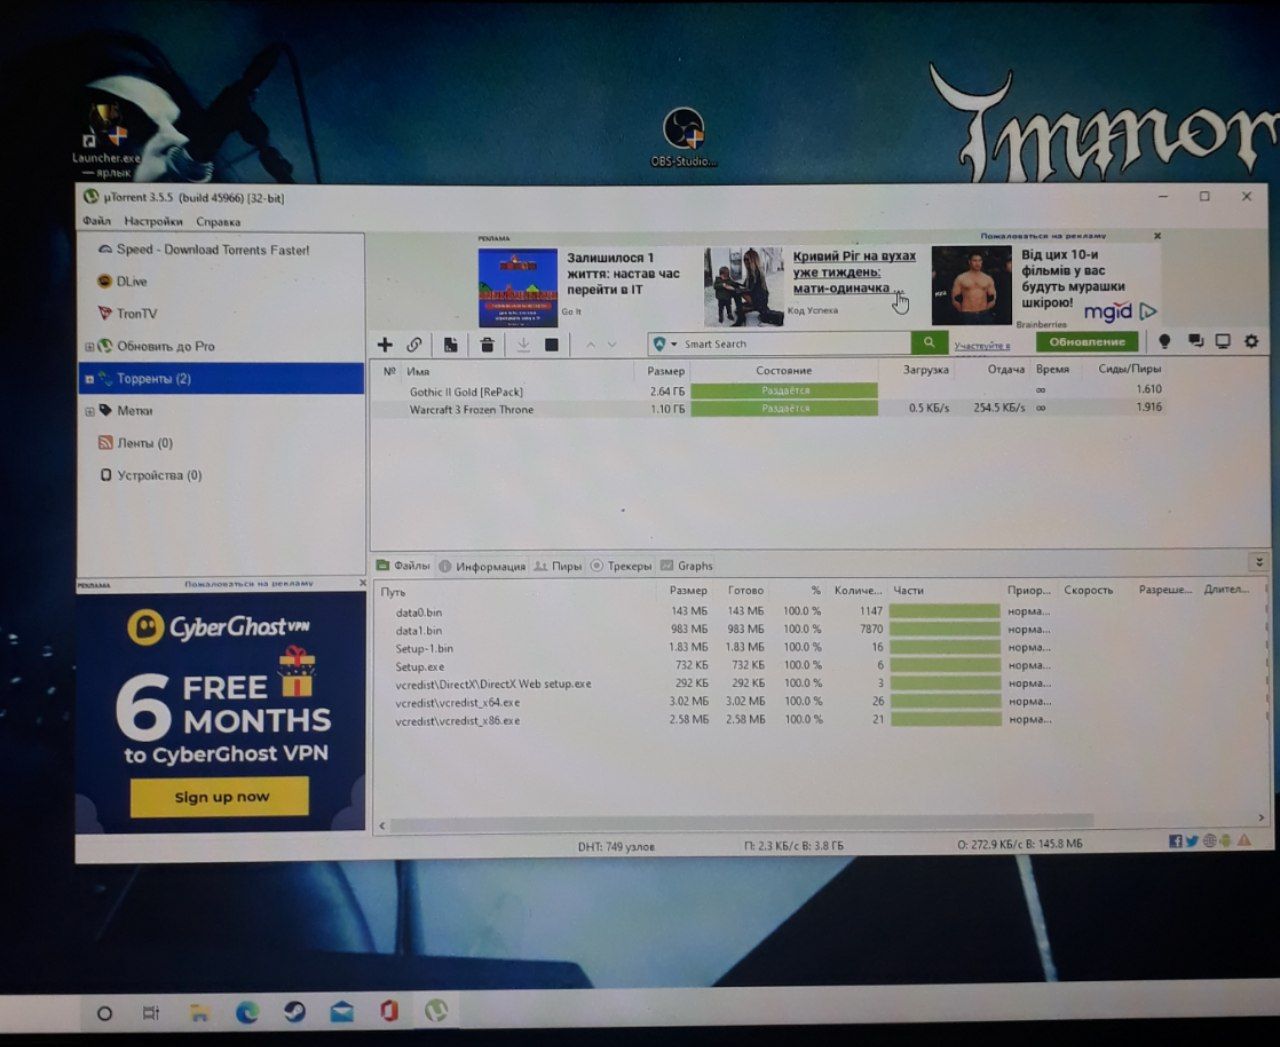Click the Add Torrent plus icon
This screenshot has height=1047, width=1280.
tap(385, 345)
